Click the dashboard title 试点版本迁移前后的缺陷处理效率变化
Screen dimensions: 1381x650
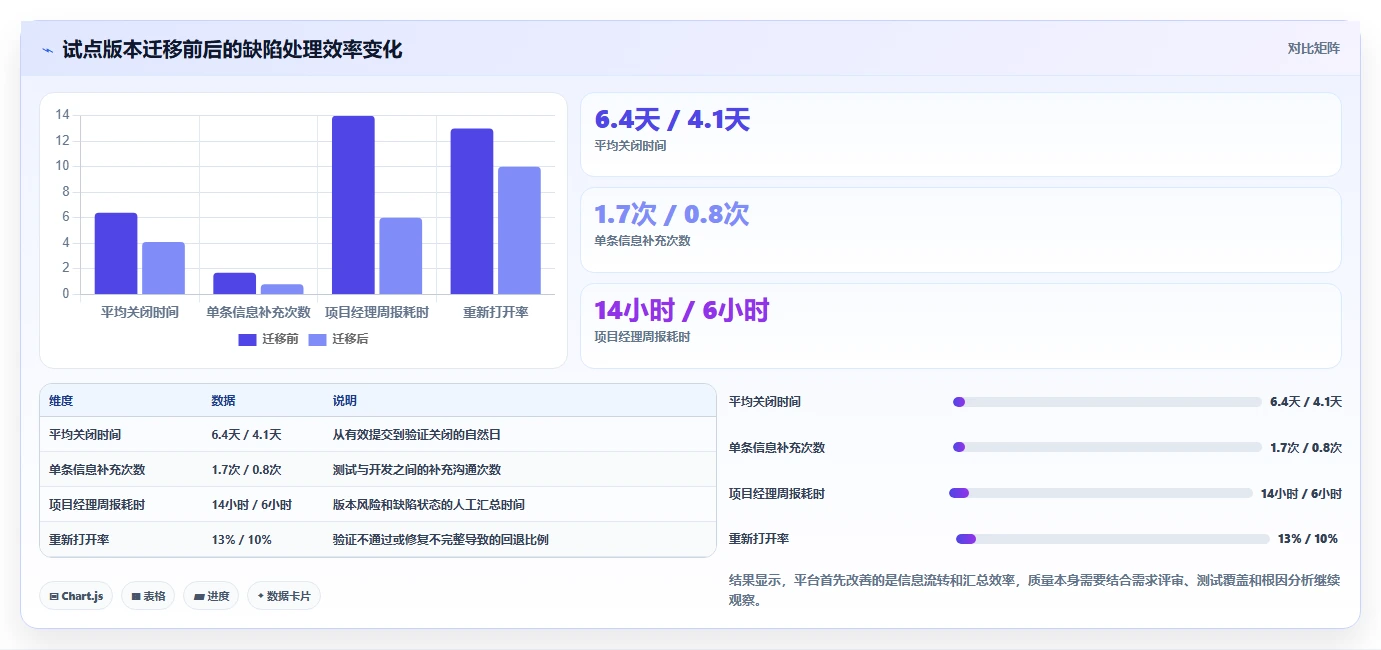[232, 50]
